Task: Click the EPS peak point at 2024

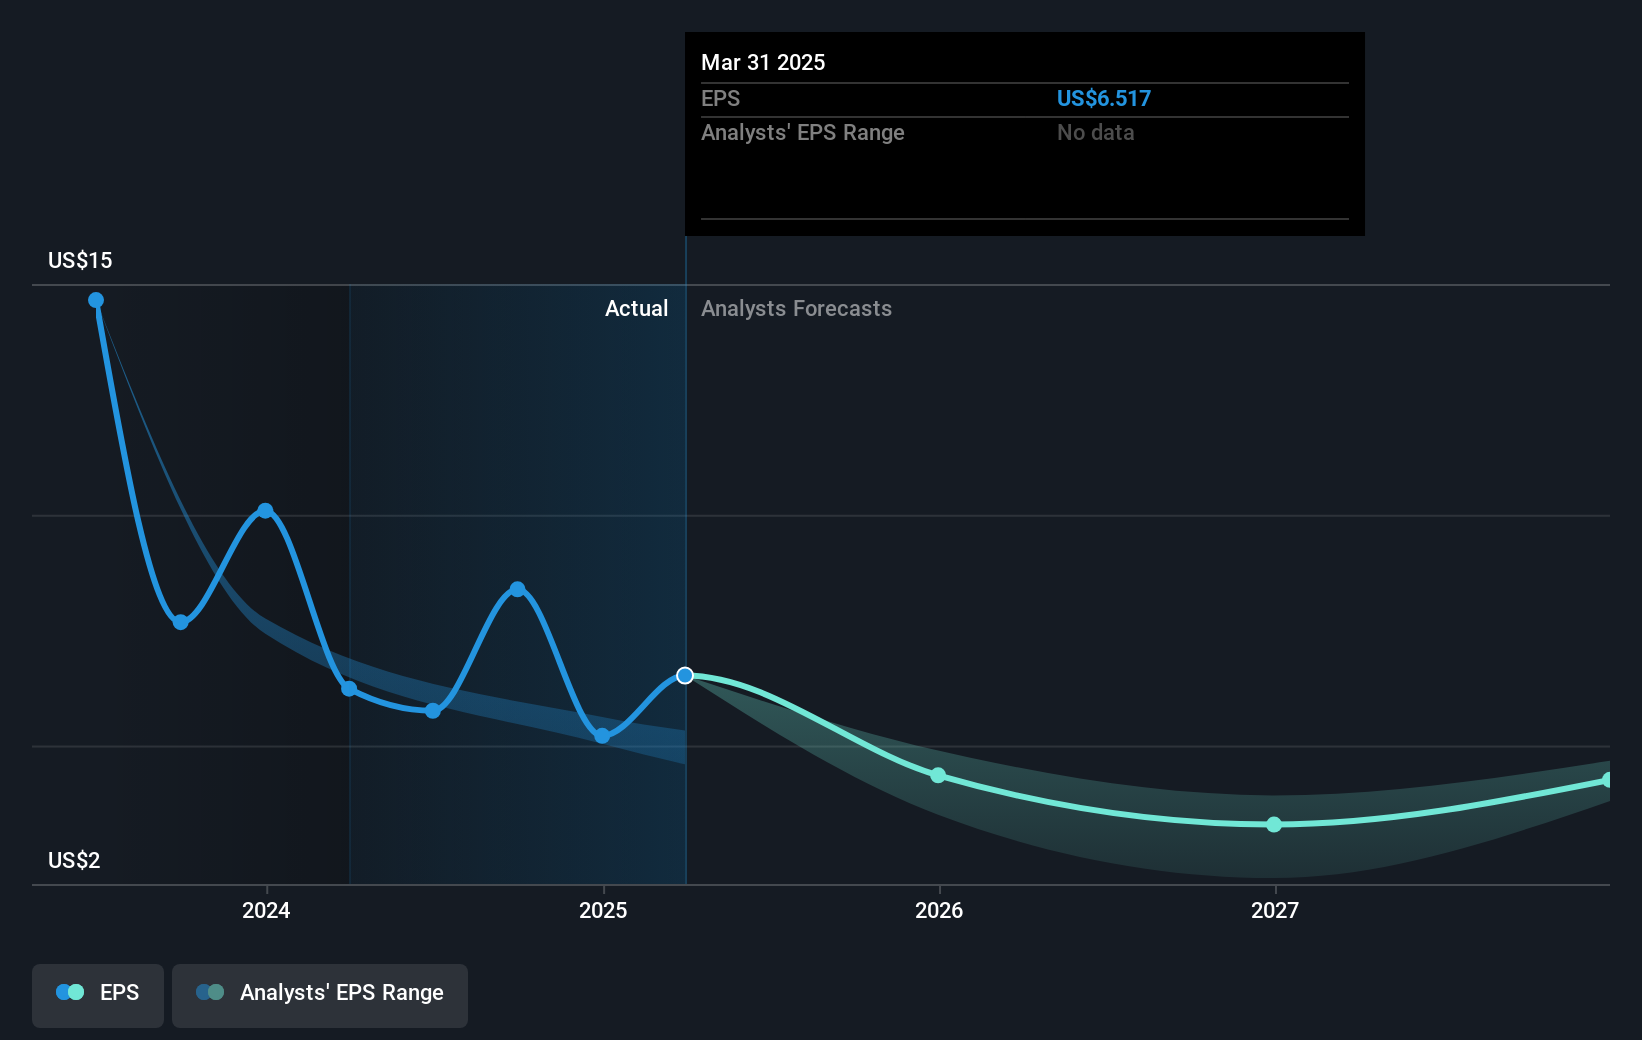Action: (265, 511)
